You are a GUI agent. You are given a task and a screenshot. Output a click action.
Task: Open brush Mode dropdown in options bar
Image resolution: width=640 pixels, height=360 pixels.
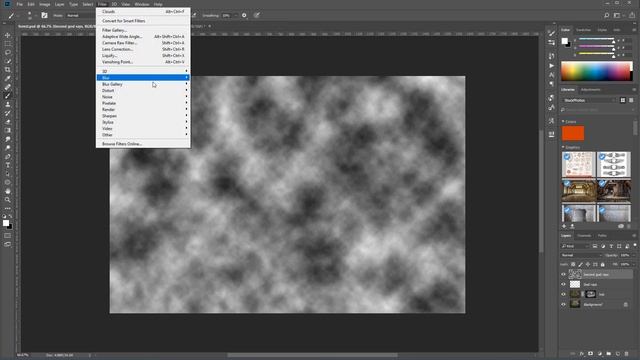(x=82, y=16)
